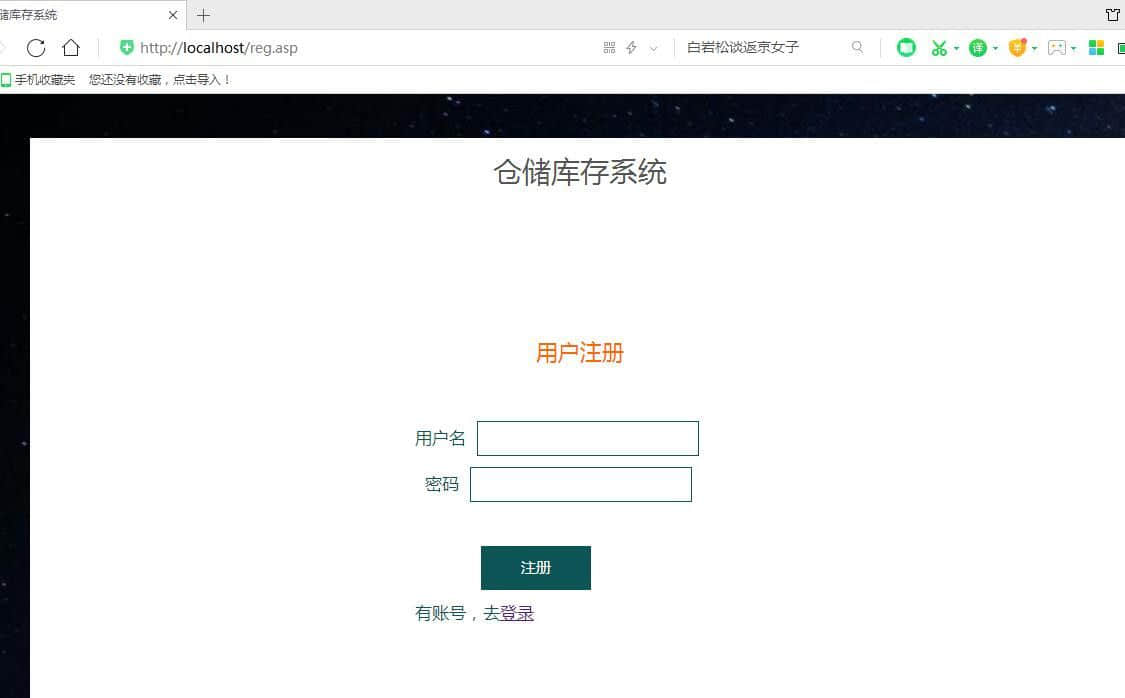Click the green security shield in address bar
This screenshot has height=698, width=1125.
pos(127,48)
